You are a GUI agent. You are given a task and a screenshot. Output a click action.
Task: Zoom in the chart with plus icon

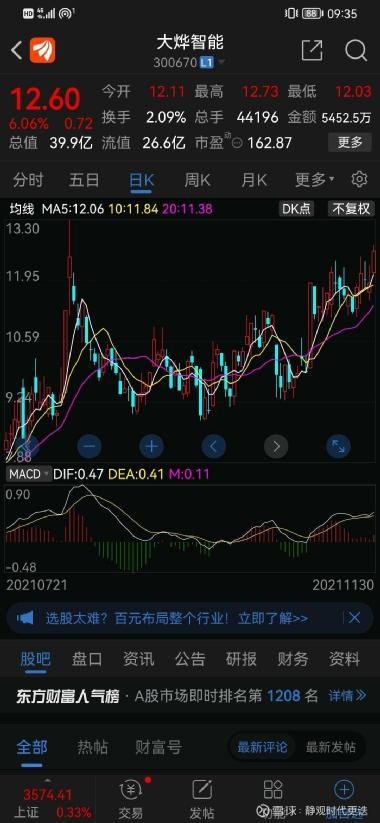(x=152, y=447)
